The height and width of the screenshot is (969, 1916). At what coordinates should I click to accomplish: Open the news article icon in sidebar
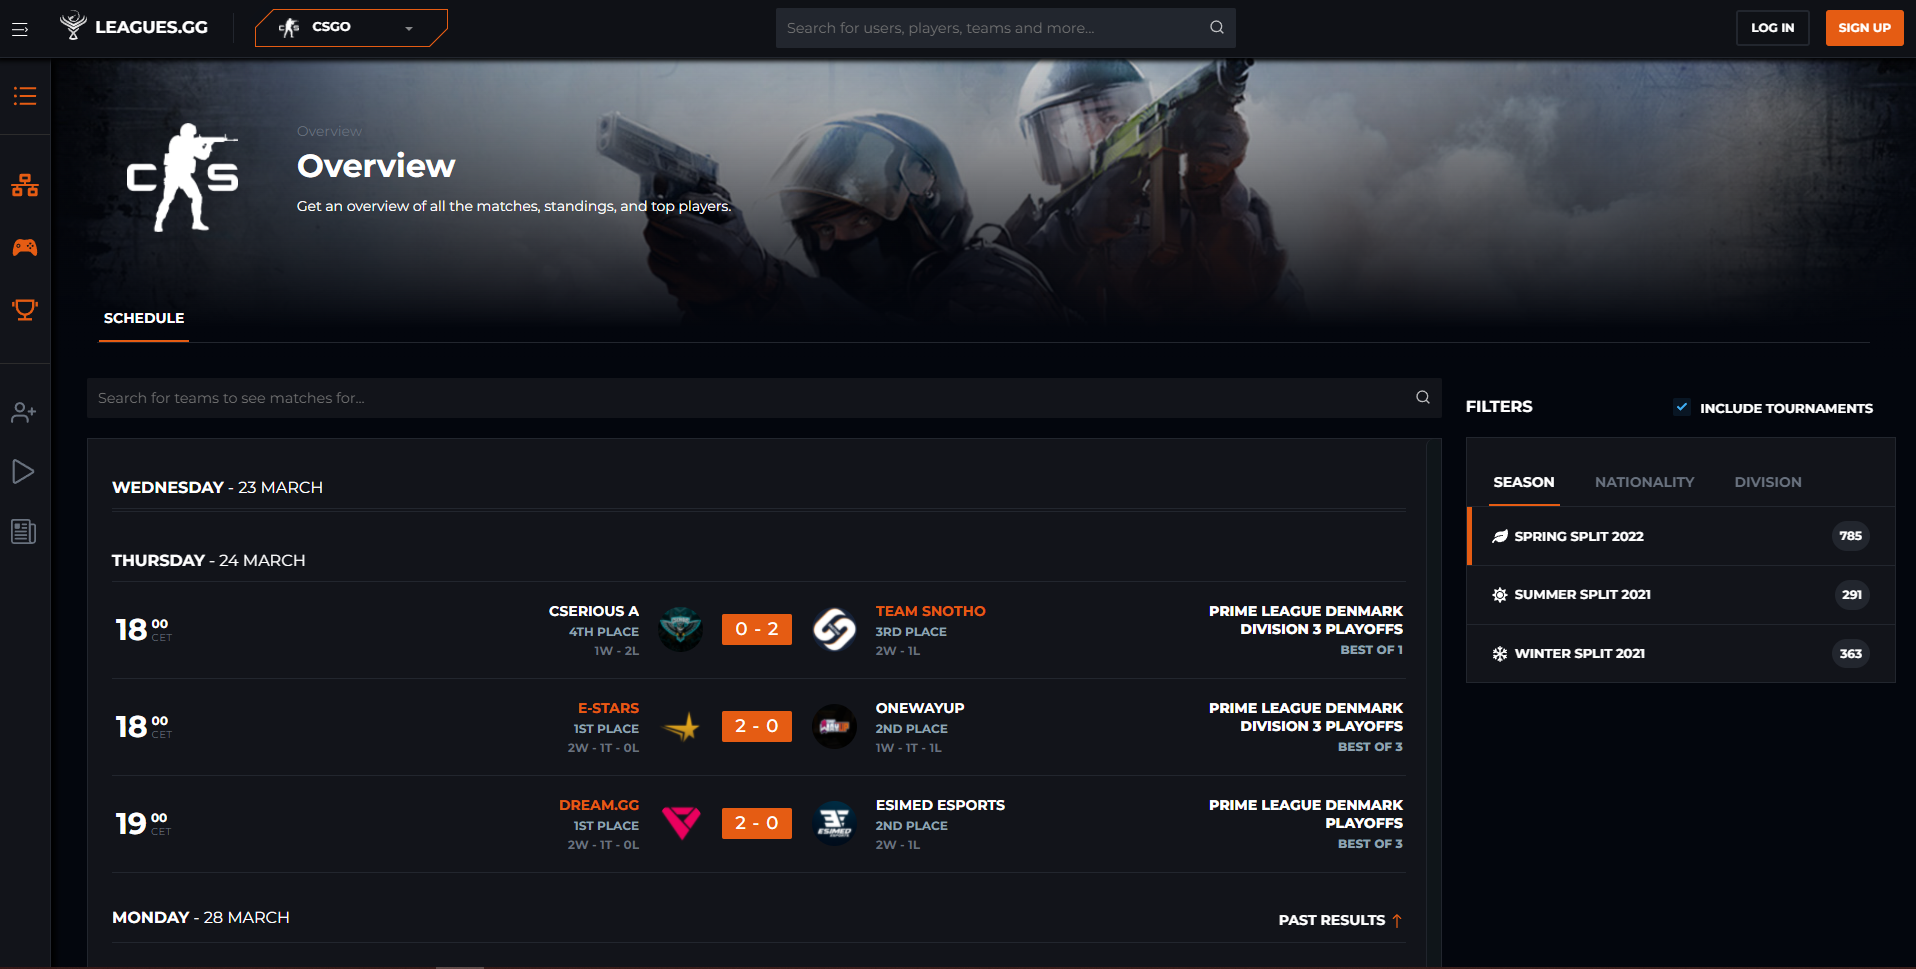pyautogui.click(x=24, y=532)
